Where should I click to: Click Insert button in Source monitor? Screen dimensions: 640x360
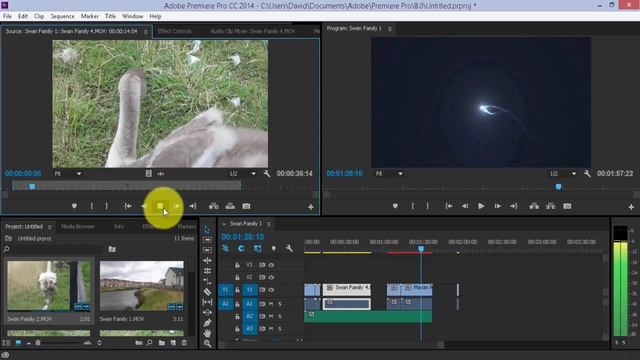tap(213, 206)
